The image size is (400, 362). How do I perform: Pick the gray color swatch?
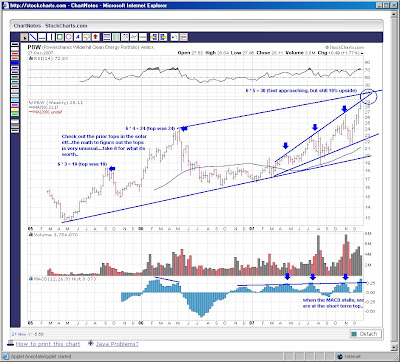click(15, 86)
